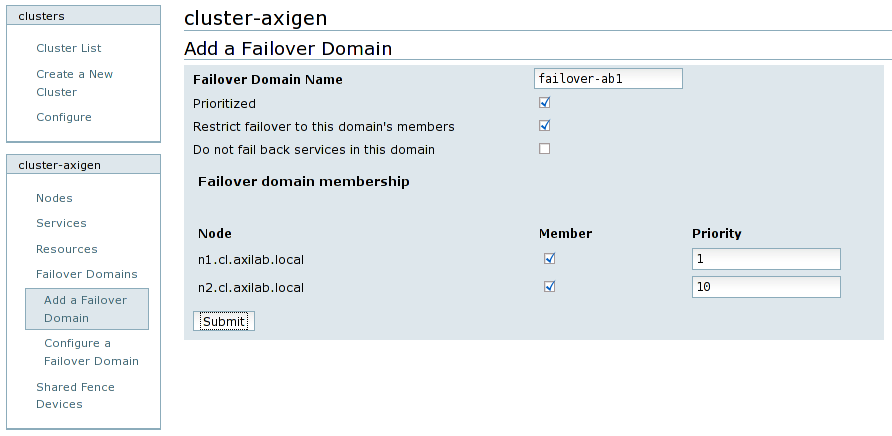Enable Do not fail back services checkbox

point(545,149)
